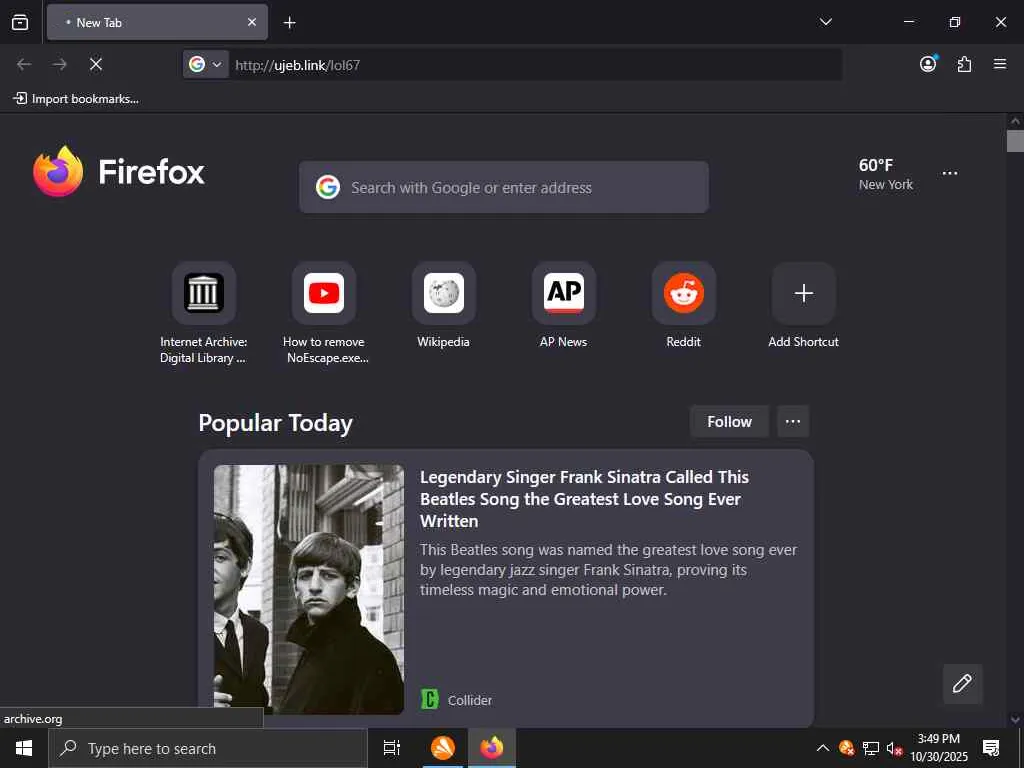Screen dimensions: 1024x768
Task: Go forward with the forward arrow
Action: coord(59,64)
